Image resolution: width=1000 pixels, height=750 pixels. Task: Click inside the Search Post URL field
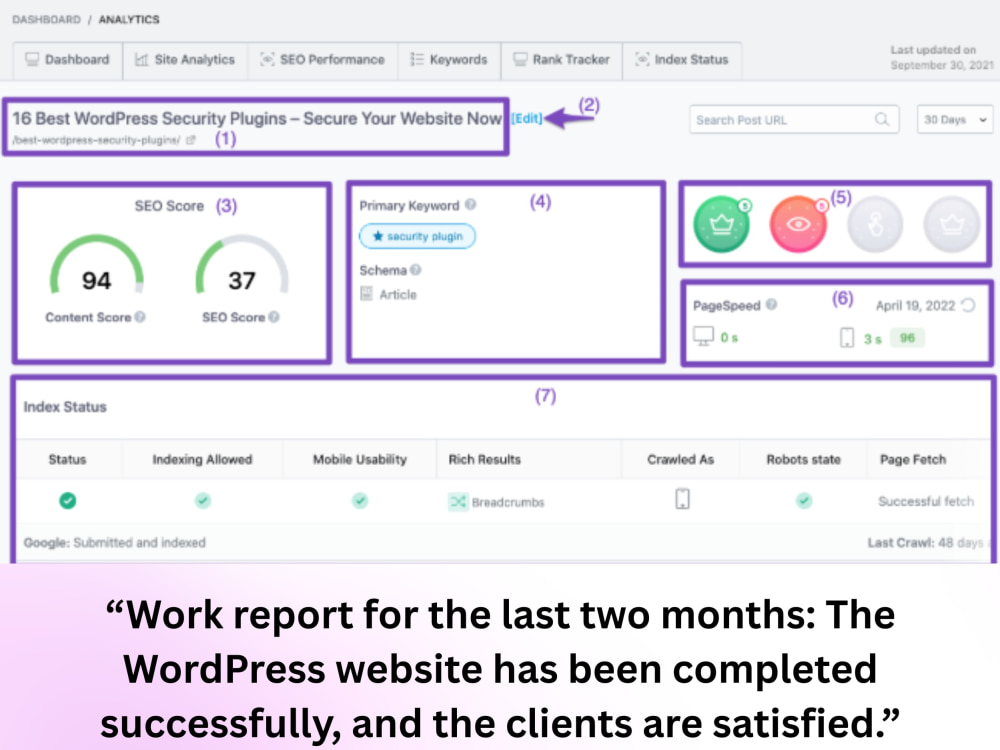coord(794,120)
